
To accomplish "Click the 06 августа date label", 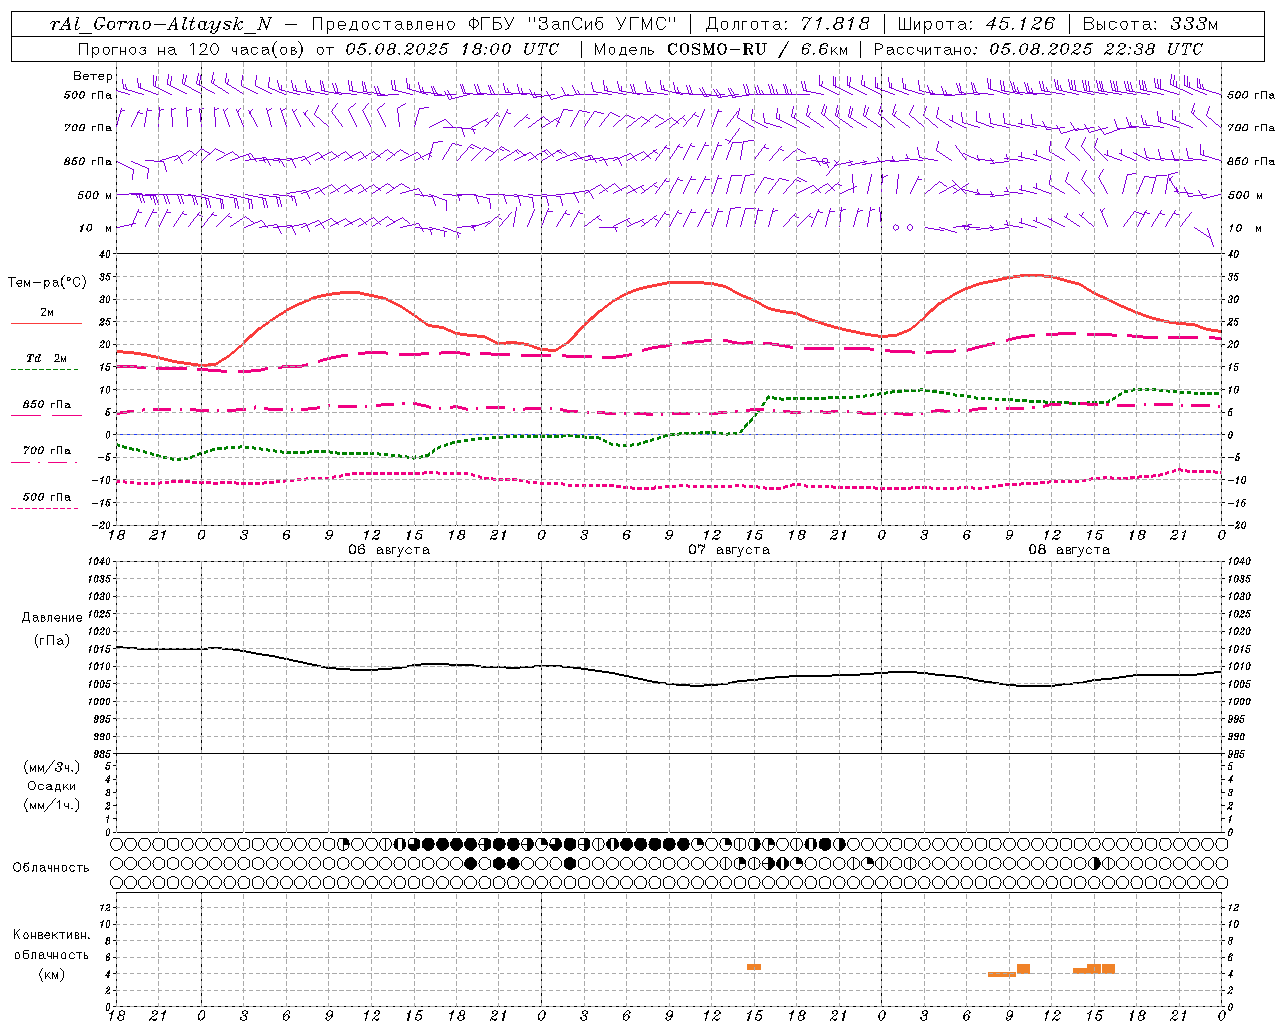I will tap(389, 550).
